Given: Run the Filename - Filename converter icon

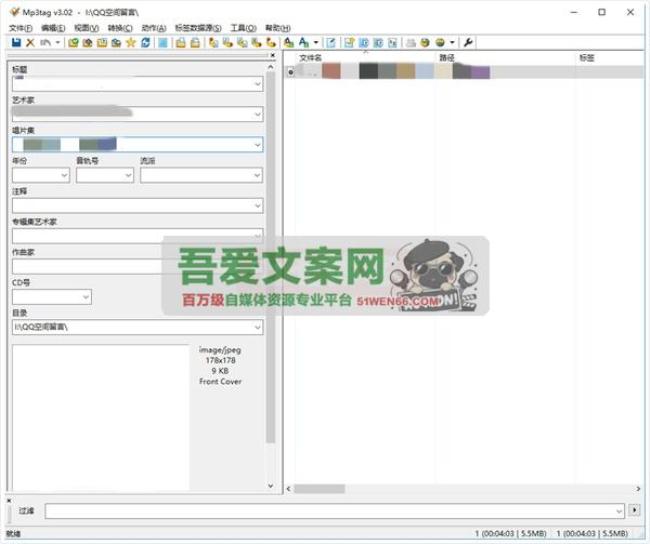Looking at the screenshot, I should coord(242,42).
